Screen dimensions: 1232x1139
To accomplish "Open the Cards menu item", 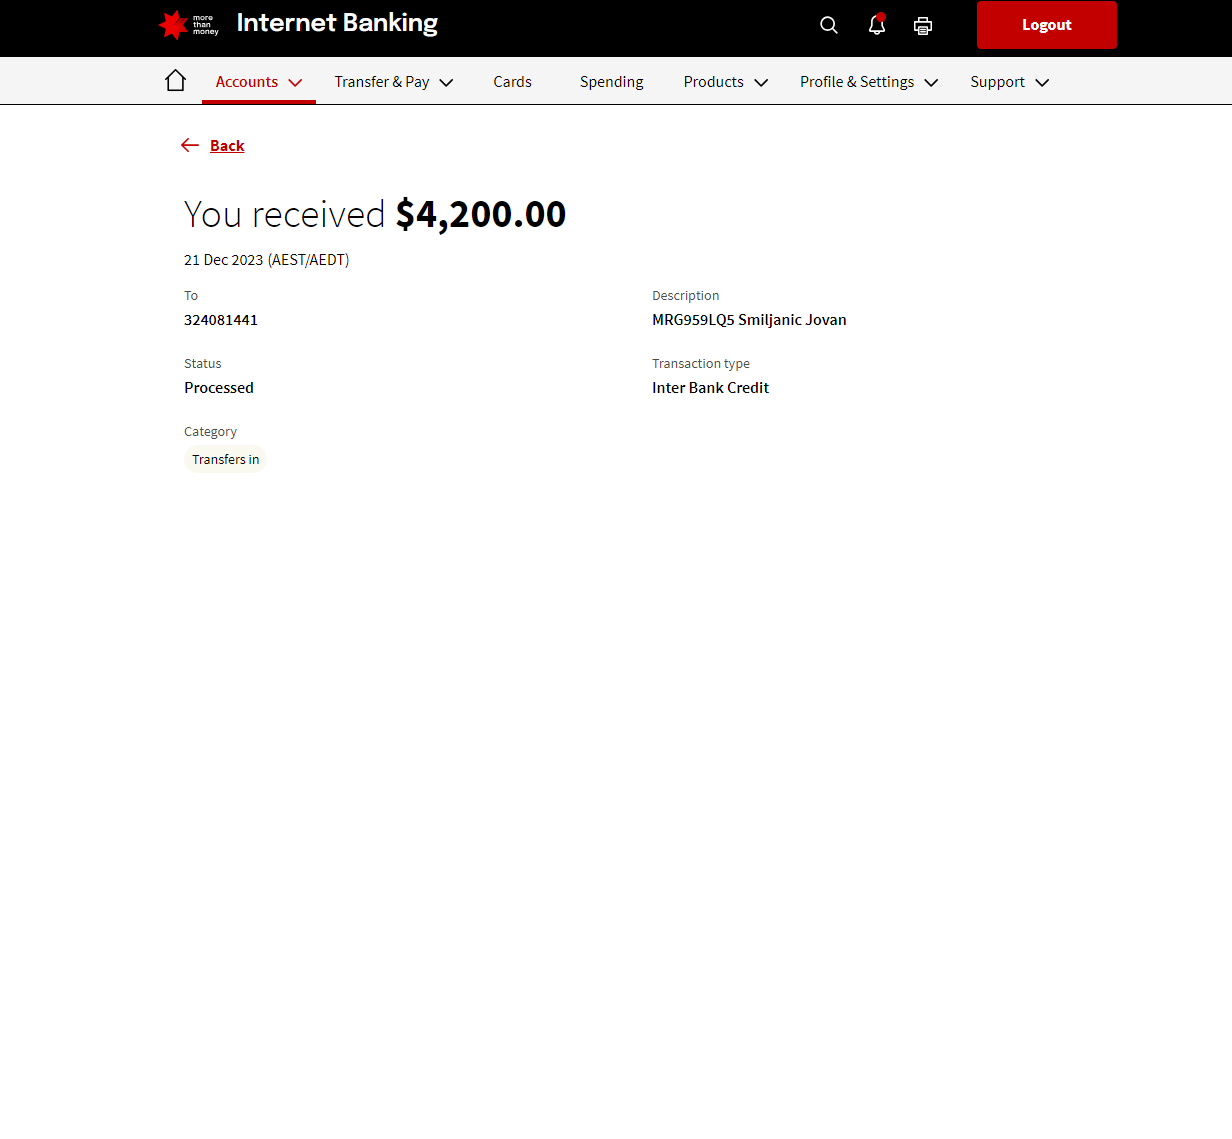I will click(x=512, y=82).
